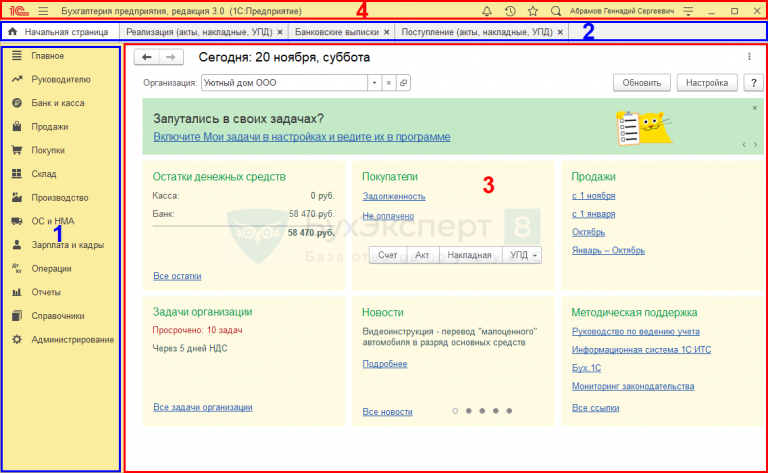This screenshot has height=473, width=768.
Task: Click the search magnifier icon
Action: tap(555, 11)
